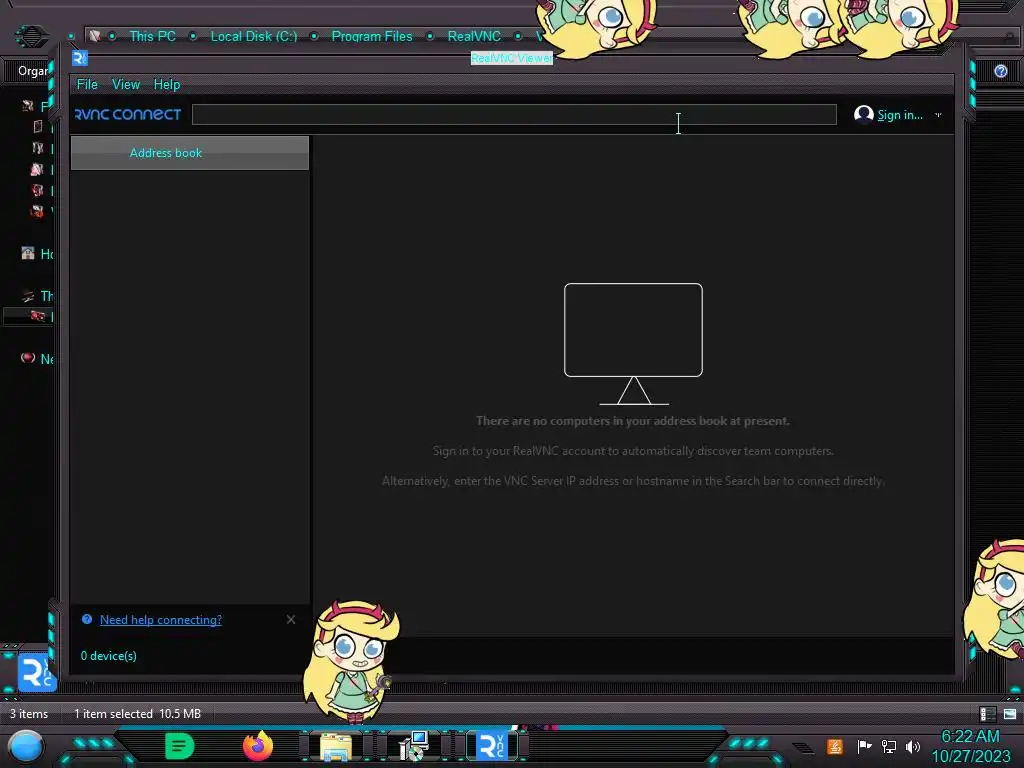1024x768 pixels.
Task: Click the RealVNC Viewer taskbar icon
Action: (492, 746)
